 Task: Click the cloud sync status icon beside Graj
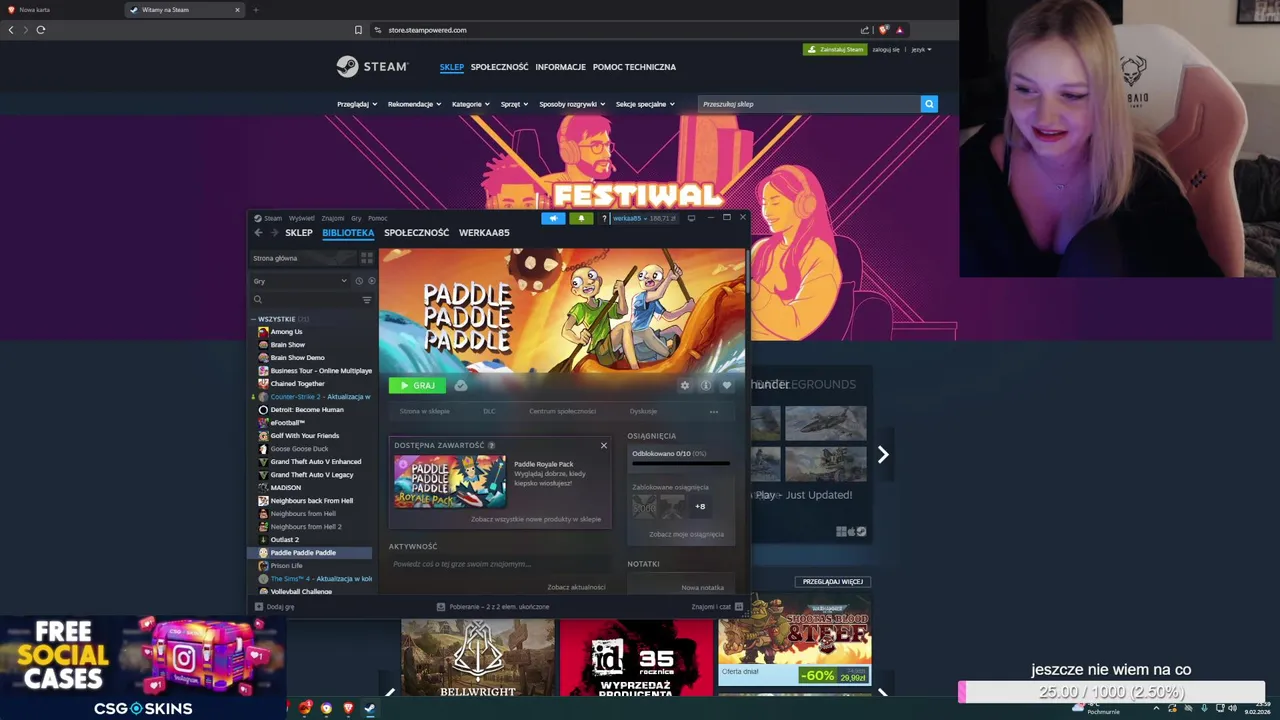[x=461, y=385]
